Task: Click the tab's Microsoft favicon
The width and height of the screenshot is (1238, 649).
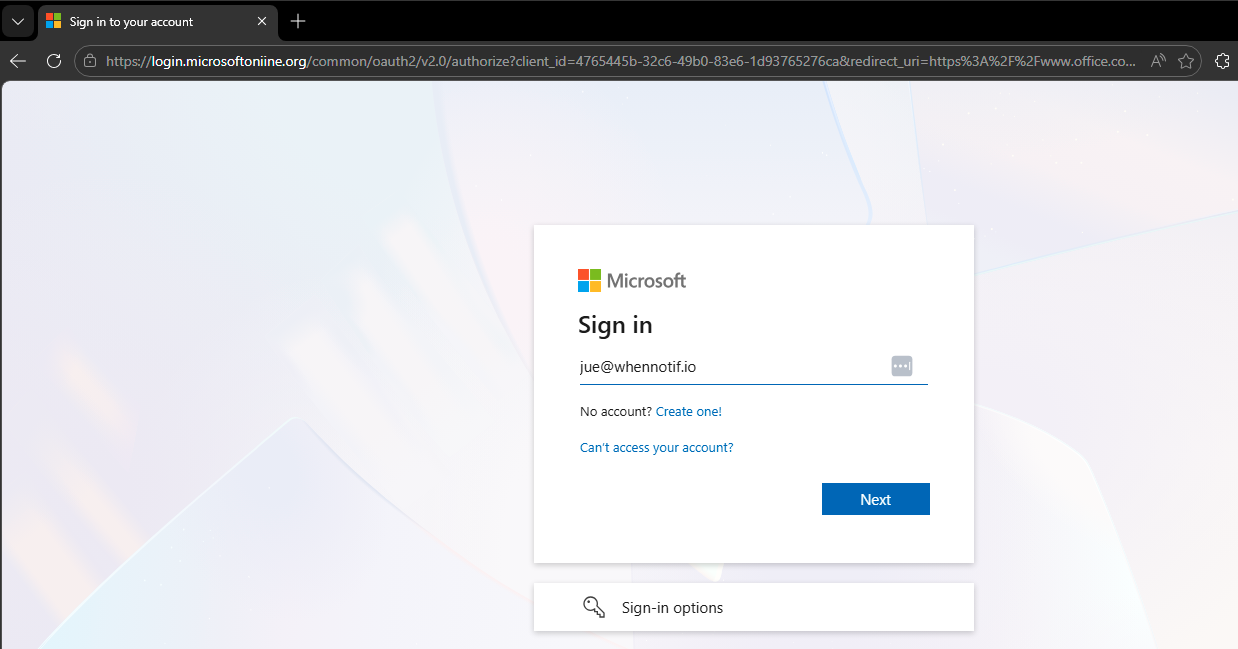Action: (54, 21)
